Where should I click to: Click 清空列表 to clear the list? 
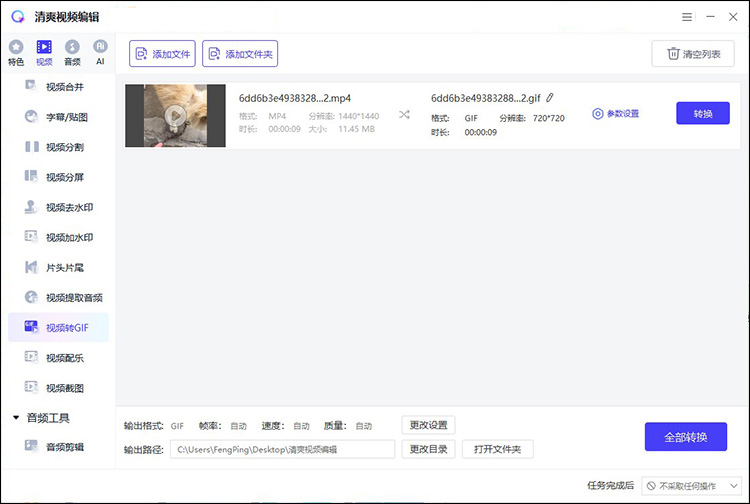[693, 54]
